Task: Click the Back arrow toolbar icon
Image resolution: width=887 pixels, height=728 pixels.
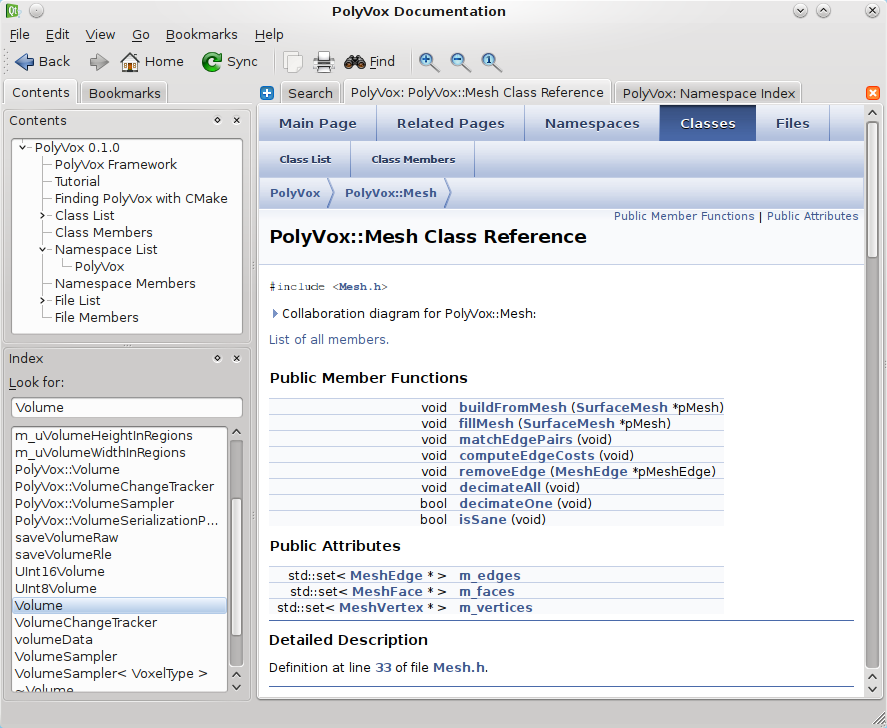Action: [x=25, y=62]
